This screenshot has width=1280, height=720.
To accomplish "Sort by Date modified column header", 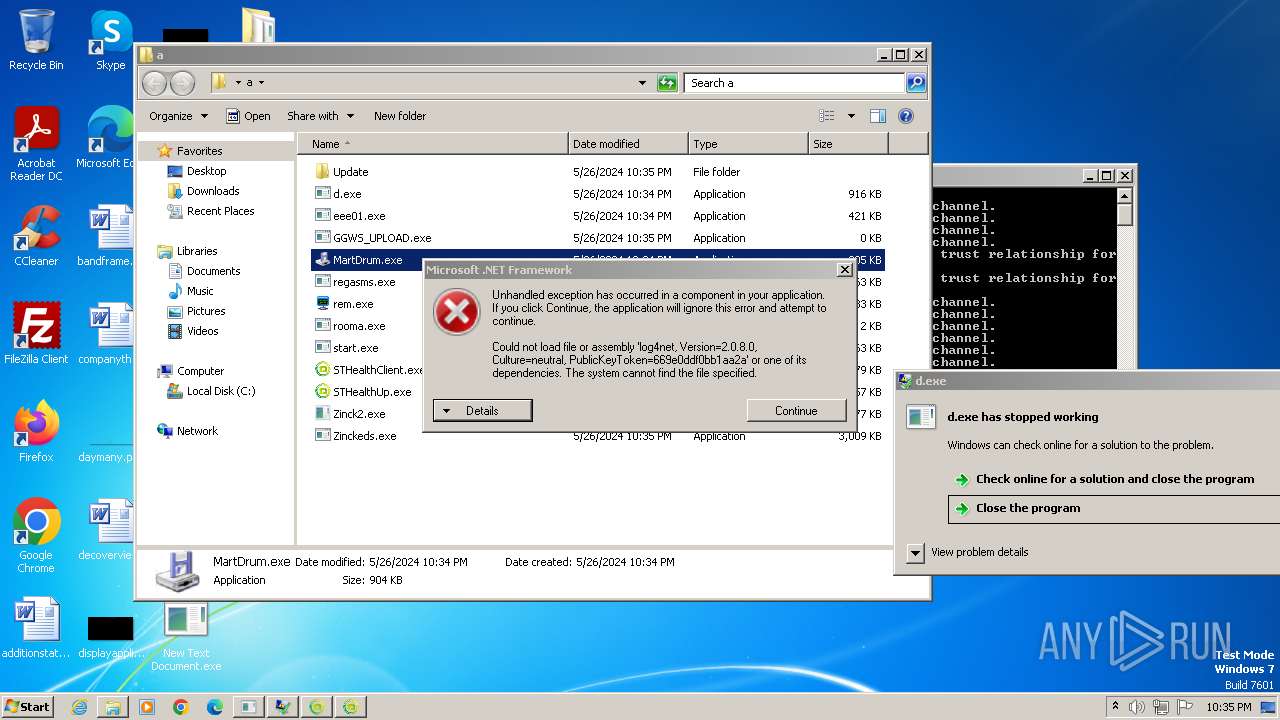I will pos(628,144).
